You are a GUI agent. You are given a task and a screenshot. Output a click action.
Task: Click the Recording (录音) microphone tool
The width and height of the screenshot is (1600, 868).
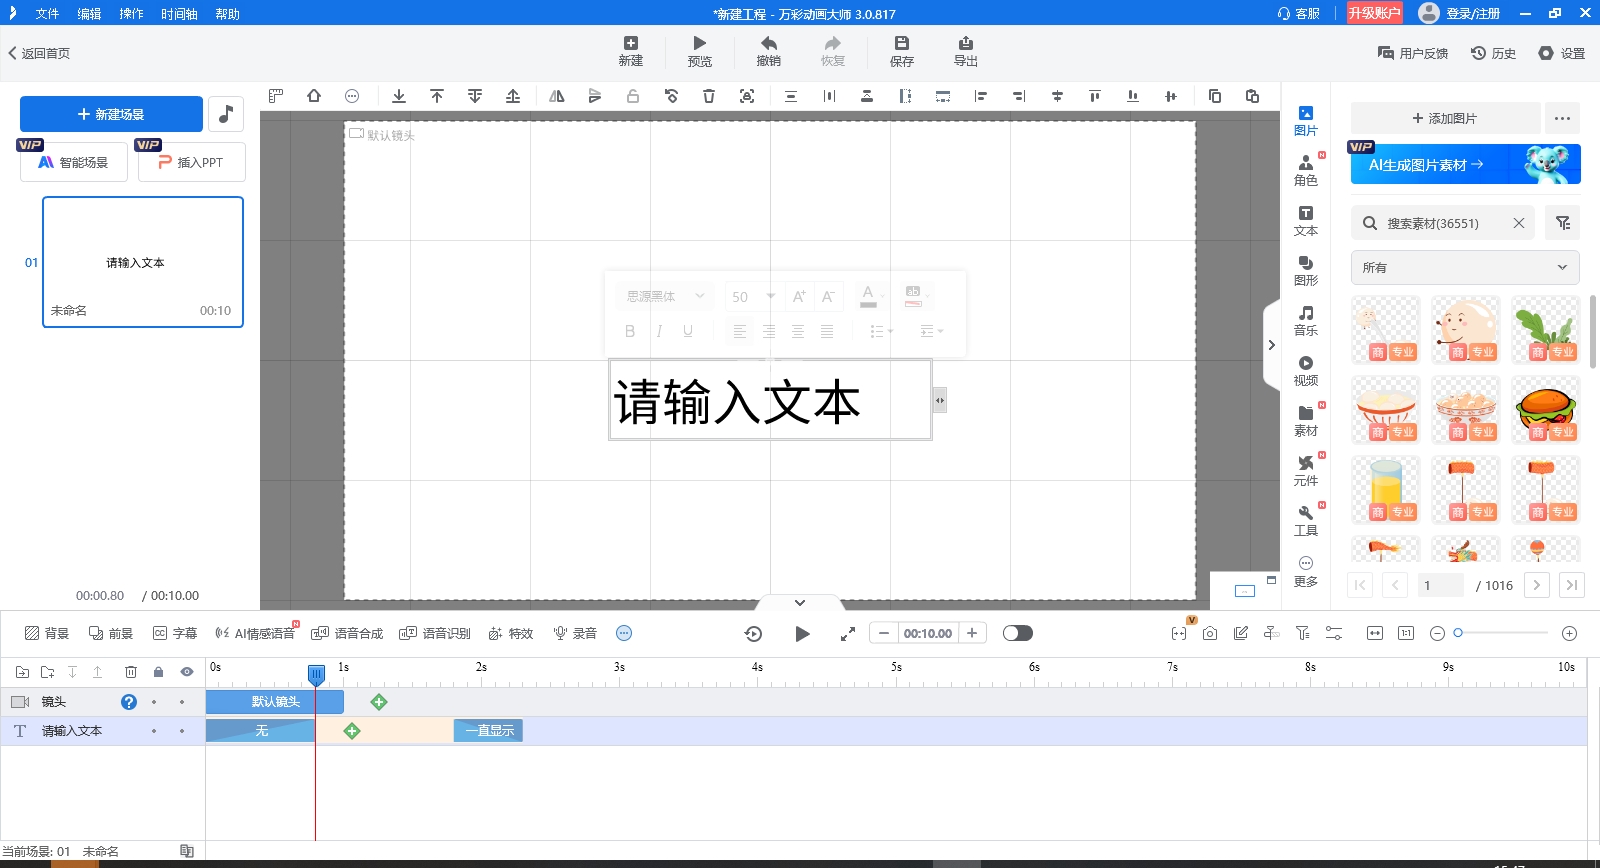(x=575, y=633)
